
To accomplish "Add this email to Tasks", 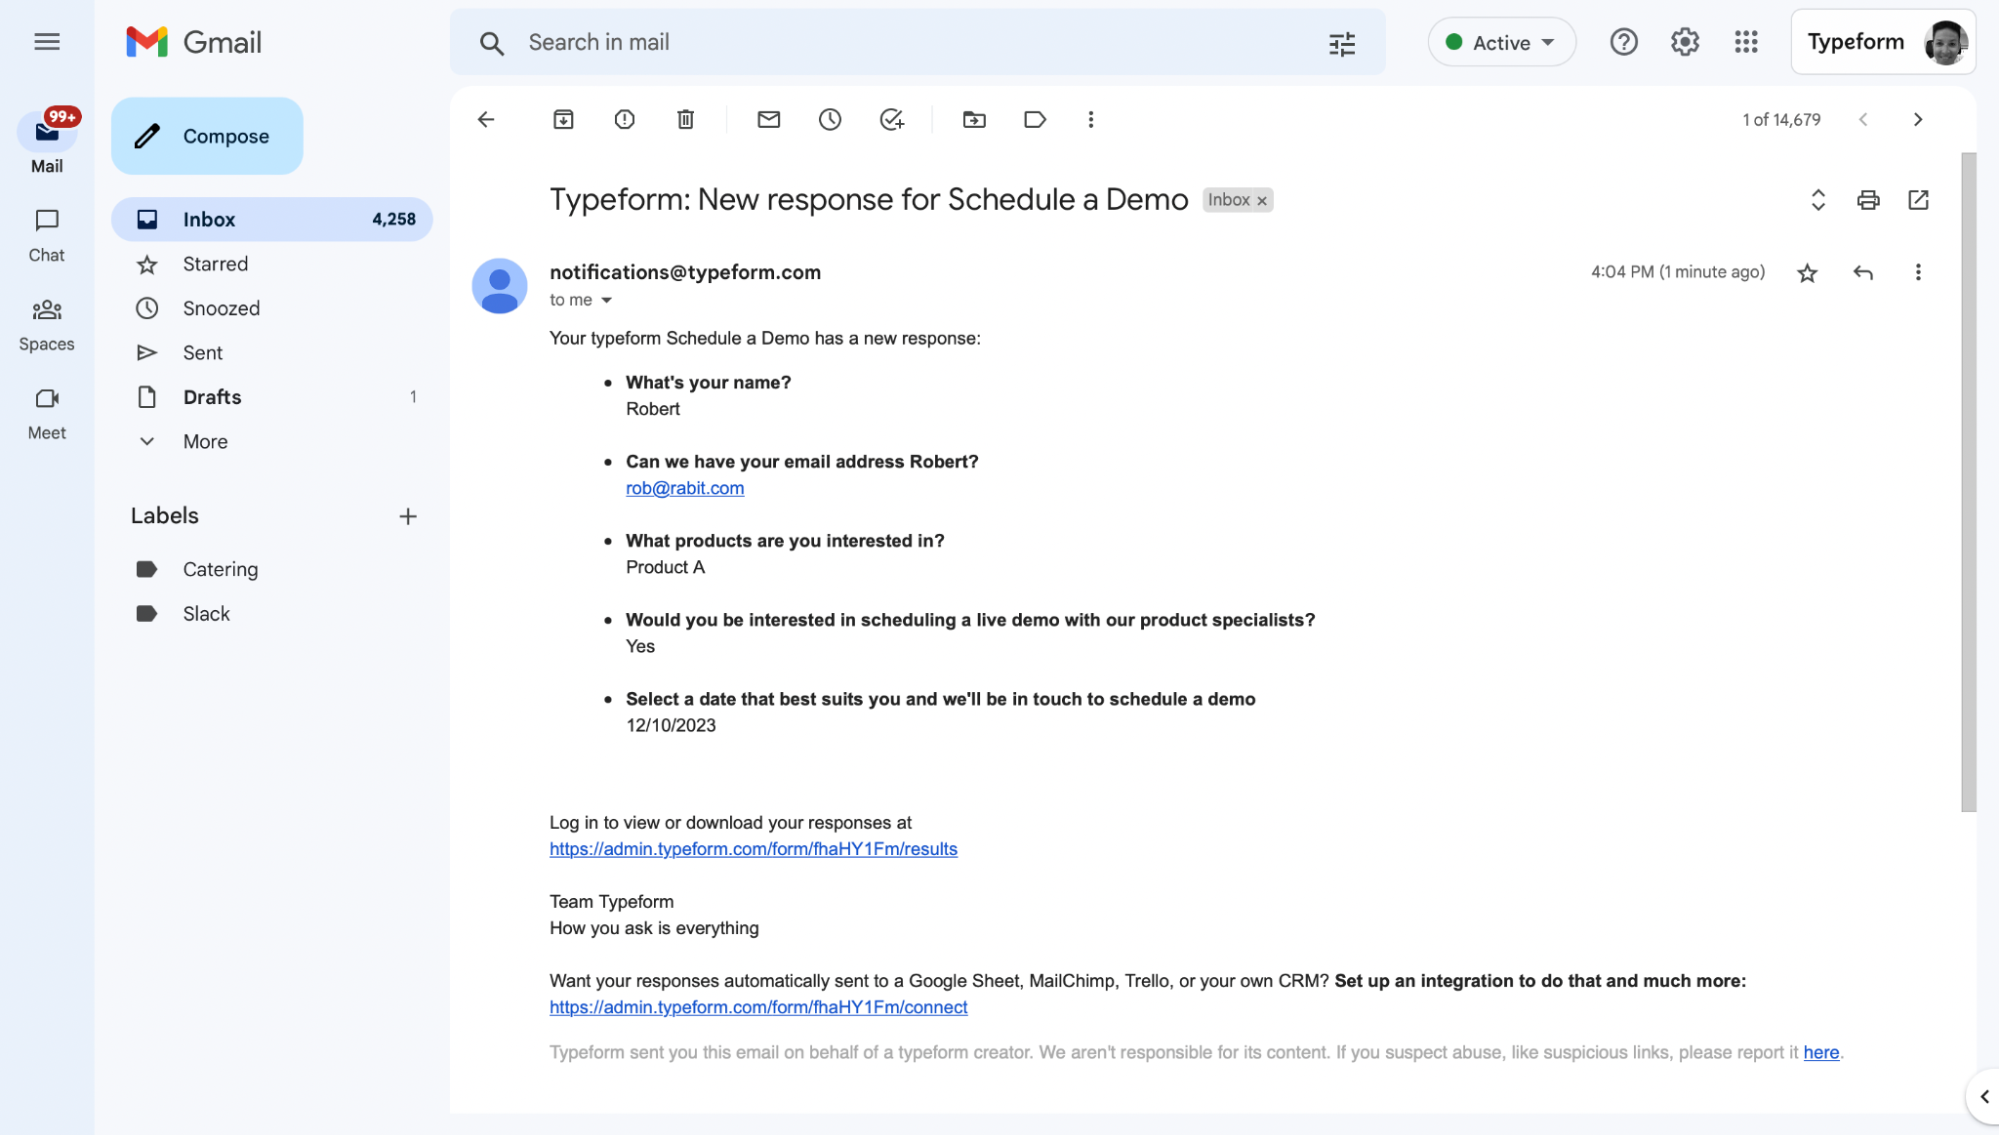I will click(x=892, y=120).
